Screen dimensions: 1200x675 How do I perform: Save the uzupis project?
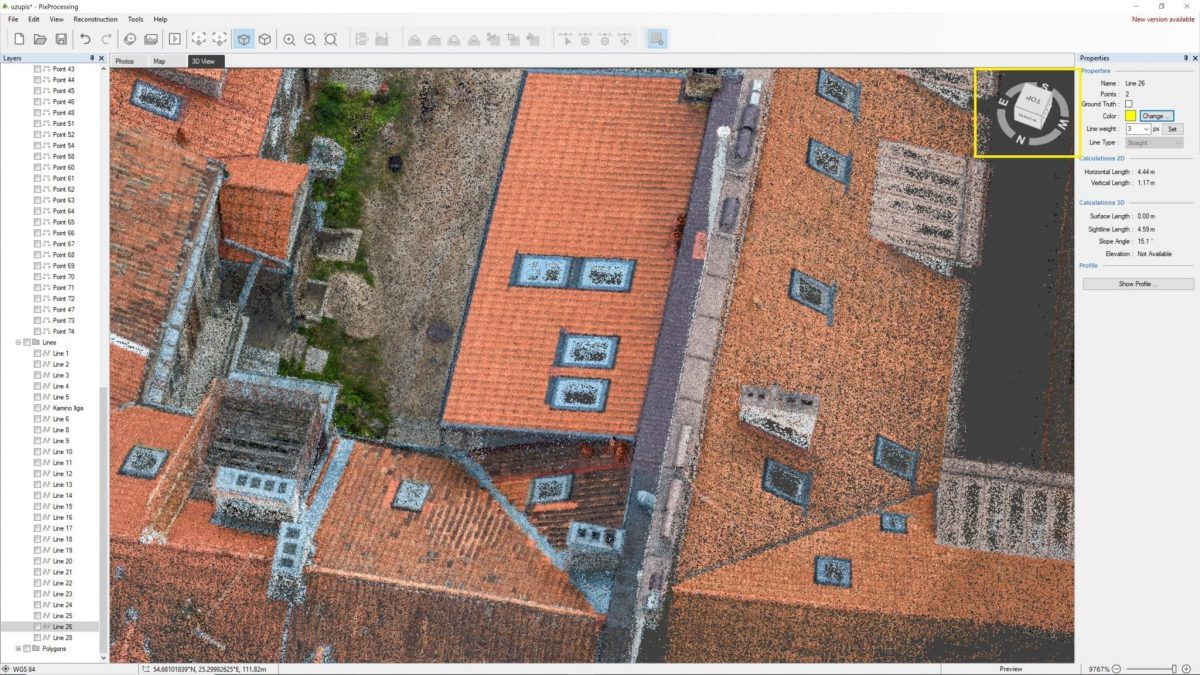pyautogui.click(x=62, y=39)
